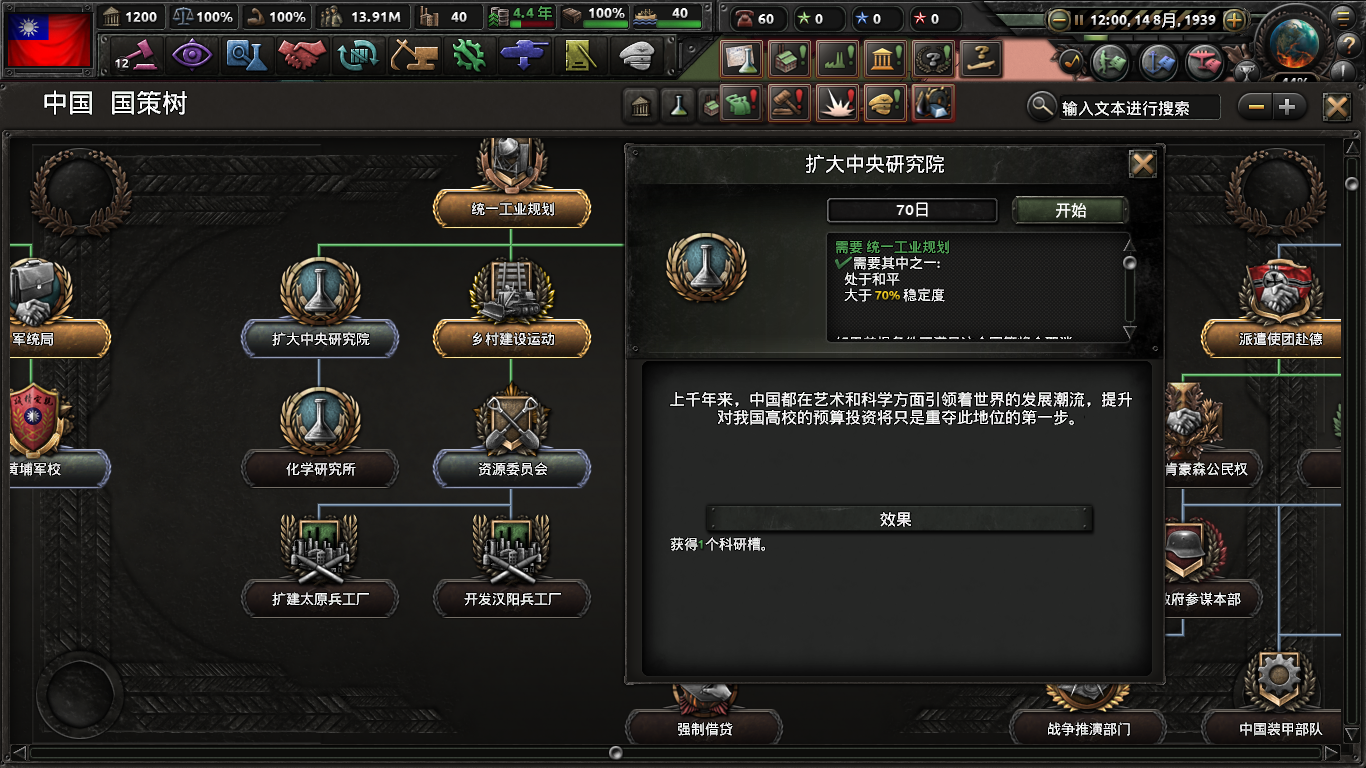Open the political gavel decisions tab
This screenshot has height=768, width=1366.
click(x=136, y=54)
